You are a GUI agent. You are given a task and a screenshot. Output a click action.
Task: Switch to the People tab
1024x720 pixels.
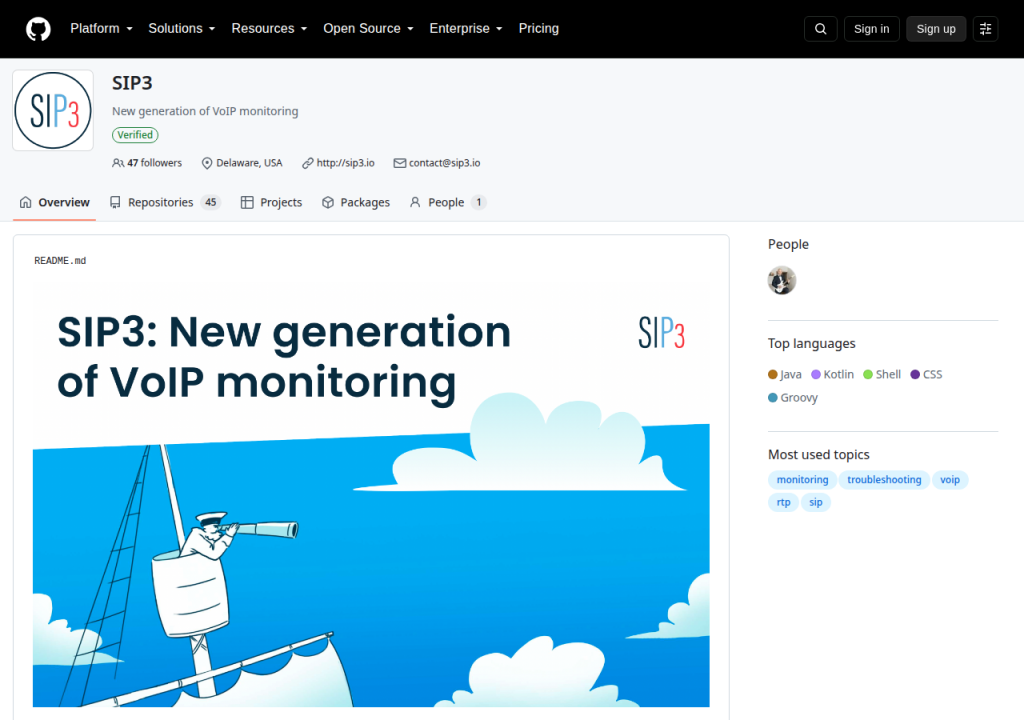(x=447, y=202)
